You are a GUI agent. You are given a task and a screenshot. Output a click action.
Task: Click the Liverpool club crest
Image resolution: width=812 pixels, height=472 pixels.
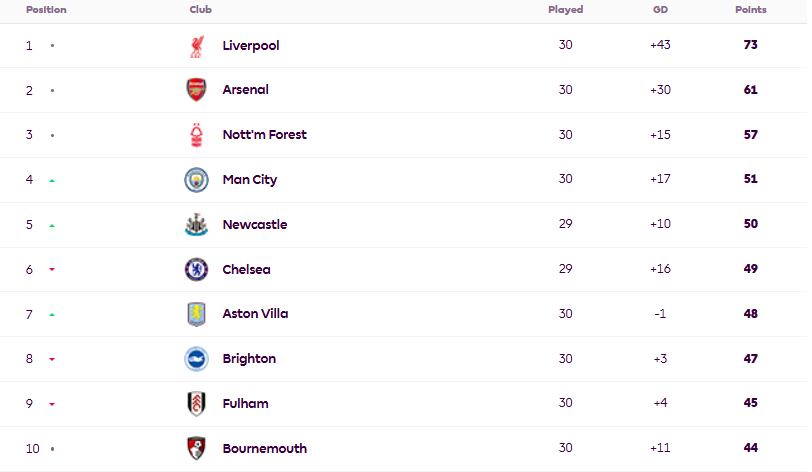tap(196, 46)
